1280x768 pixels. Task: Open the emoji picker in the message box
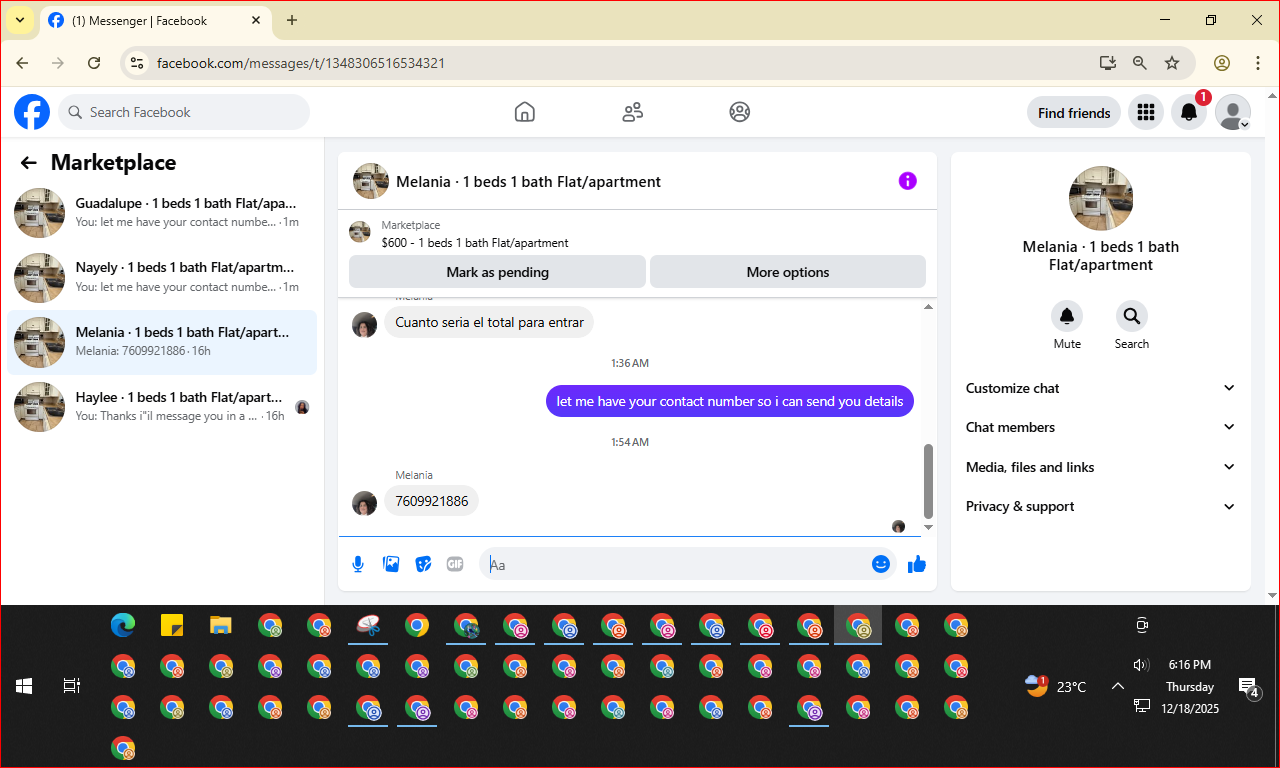pos(881,564)
